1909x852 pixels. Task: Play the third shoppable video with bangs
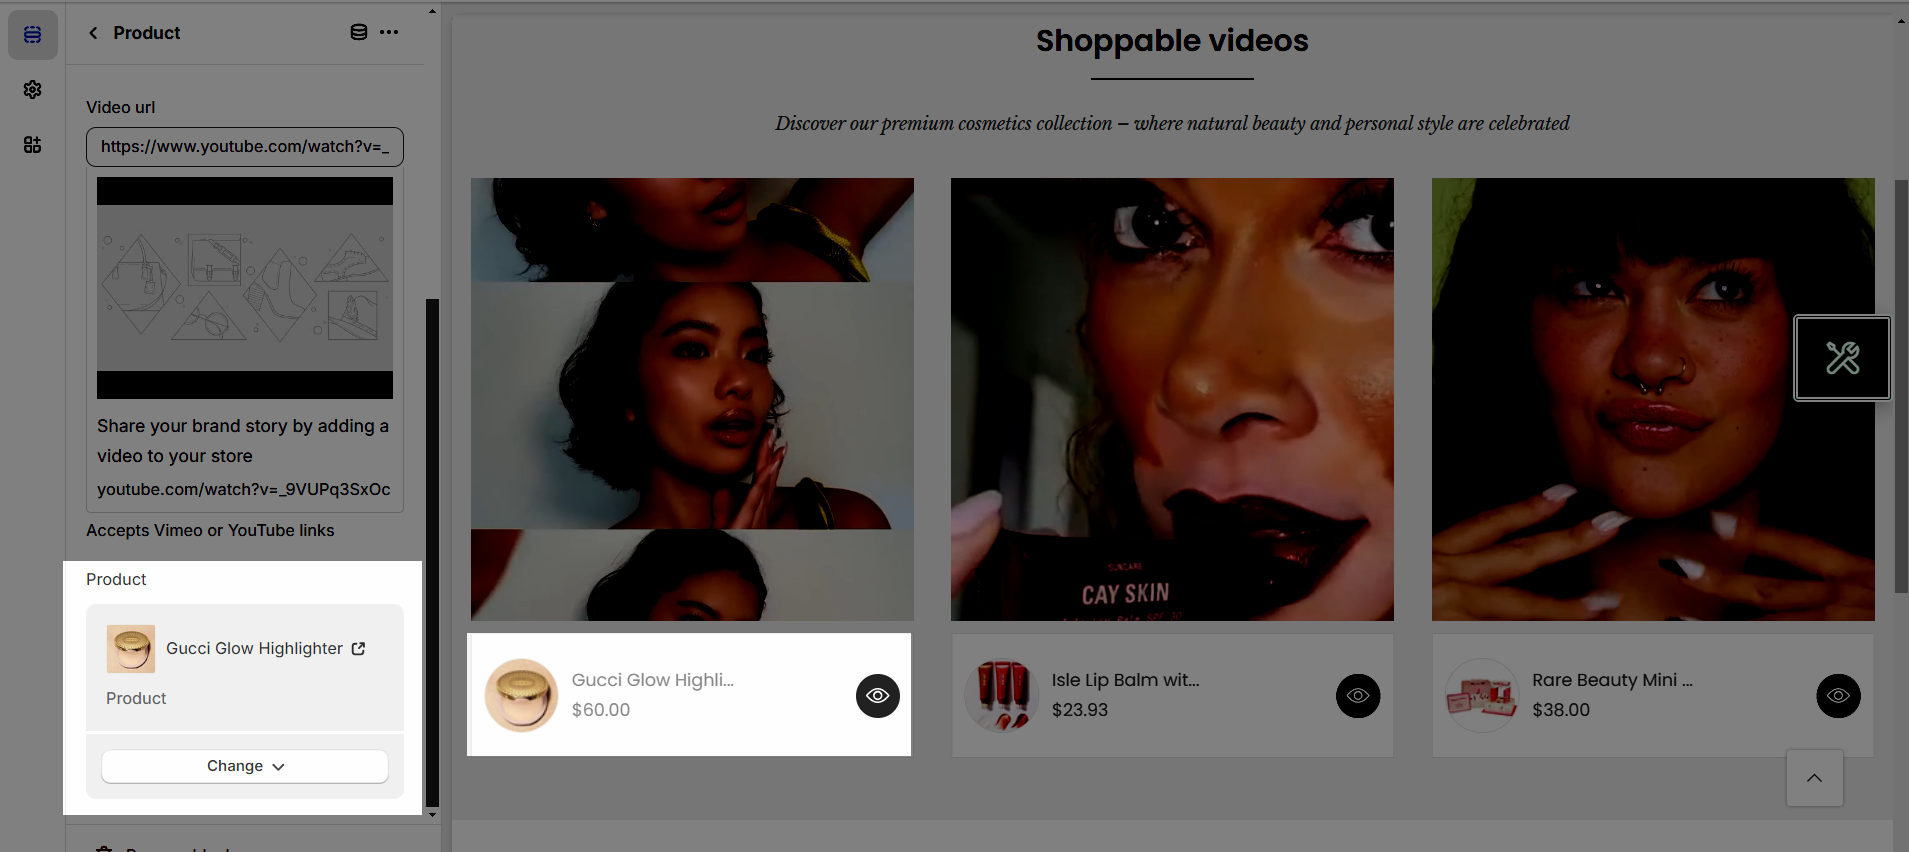point(1653,399)
